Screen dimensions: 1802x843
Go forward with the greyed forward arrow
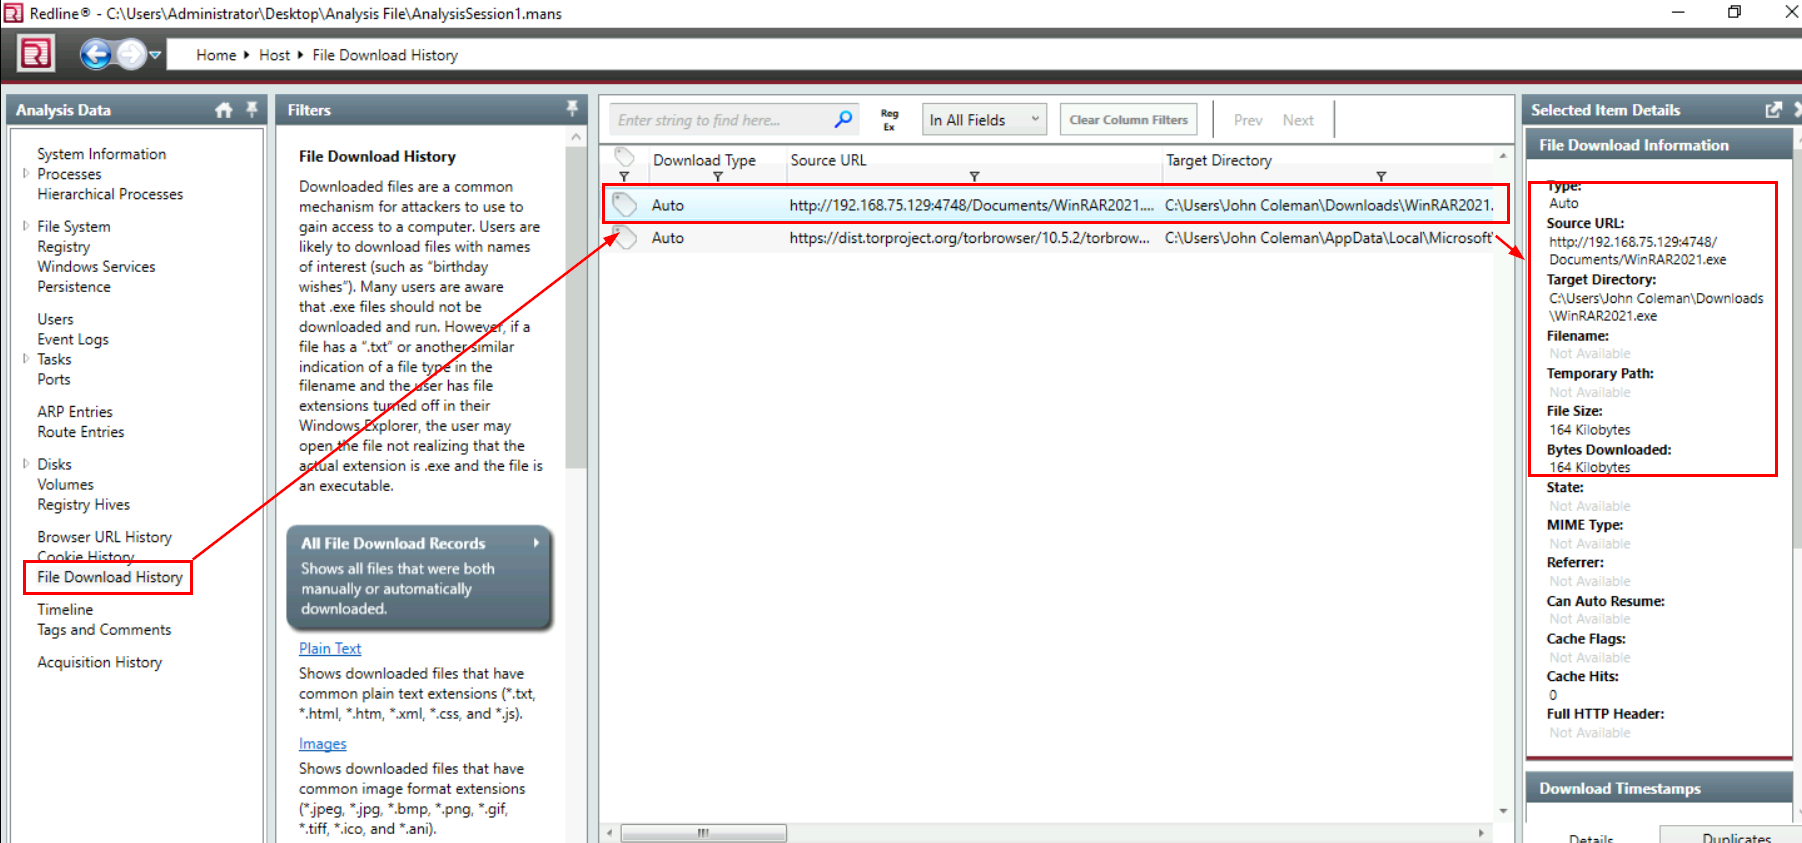pos(131,54)
